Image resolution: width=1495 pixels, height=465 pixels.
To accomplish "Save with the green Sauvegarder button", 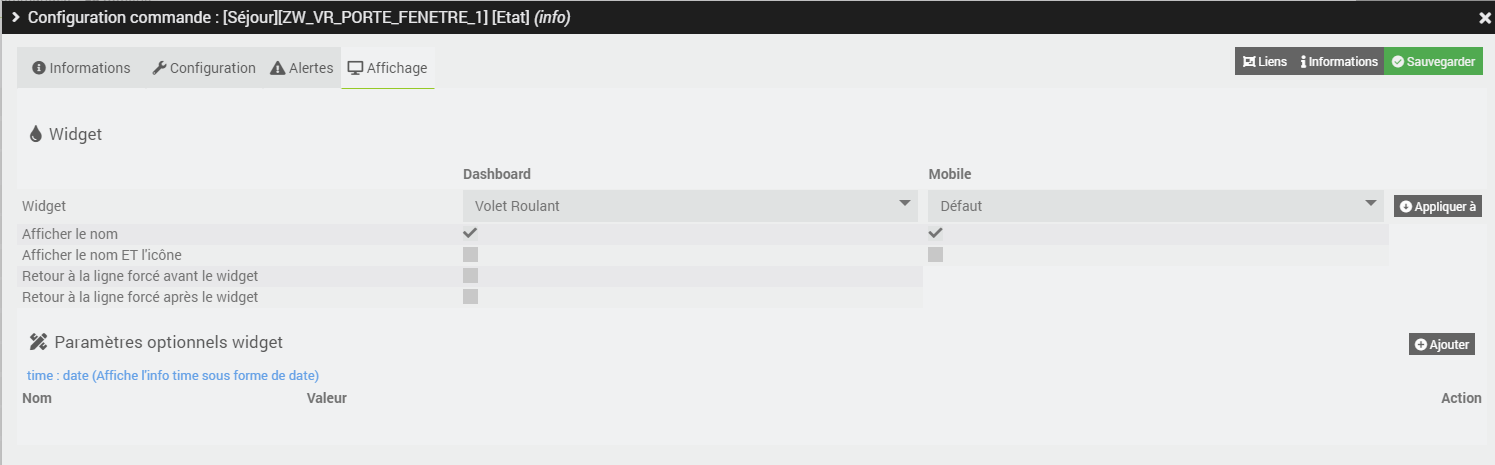I will 1433,62.
